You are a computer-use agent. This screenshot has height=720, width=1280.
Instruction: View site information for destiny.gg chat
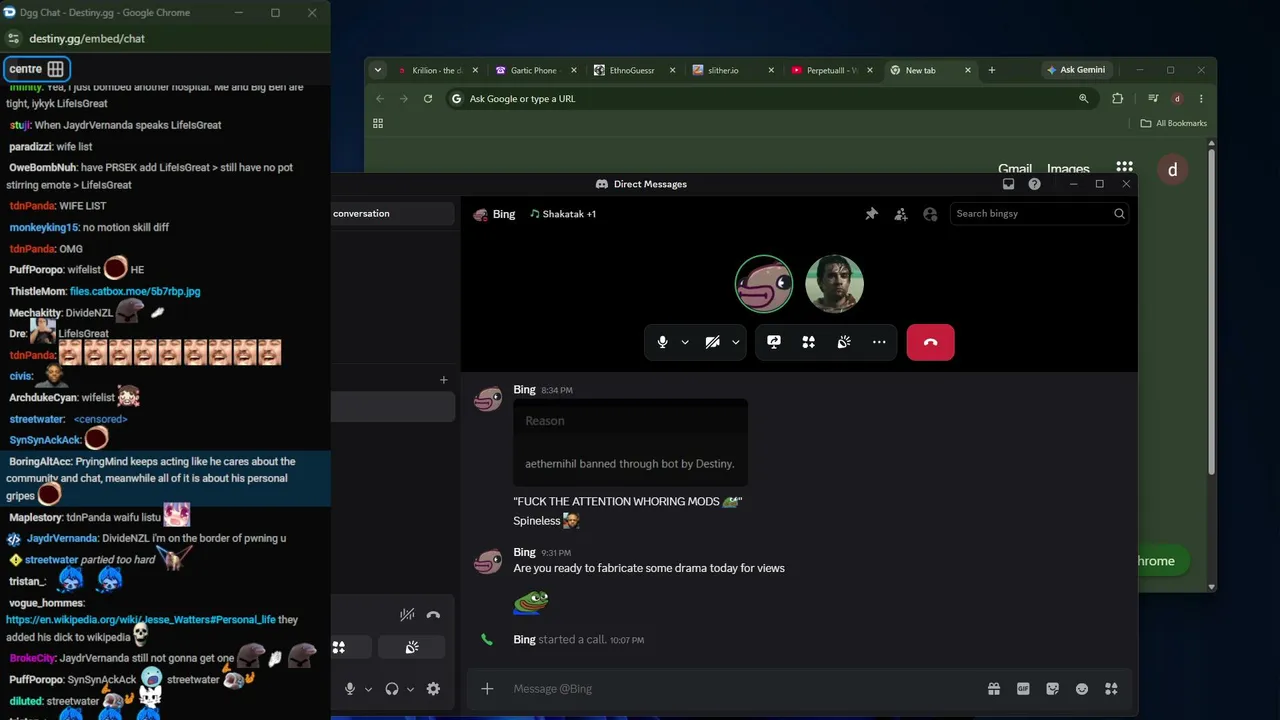tap(13, 38)
